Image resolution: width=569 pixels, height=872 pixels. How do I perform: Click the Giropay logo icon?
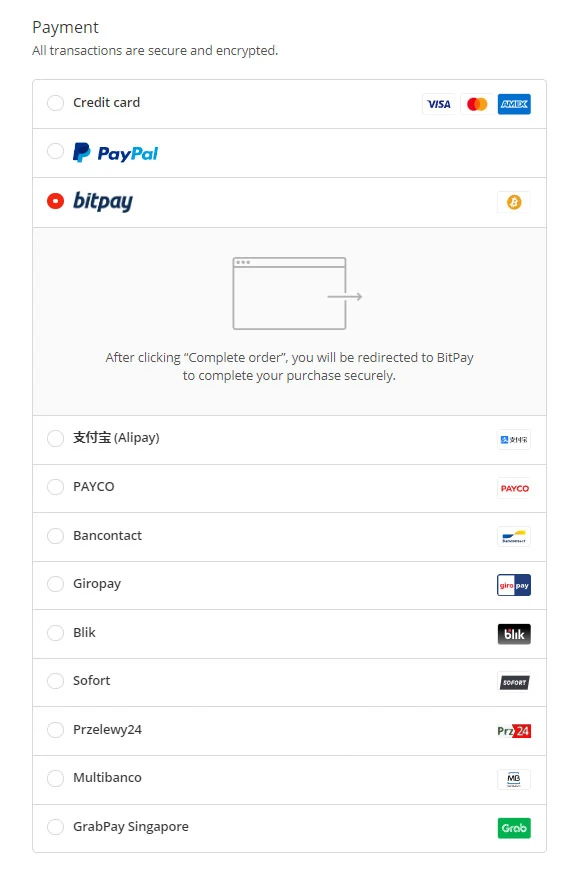coord(514,585)
